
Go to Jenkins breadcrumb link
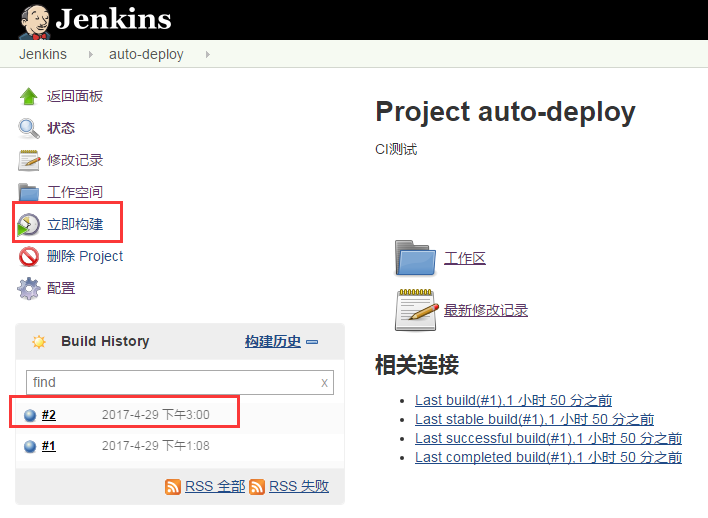43,54
